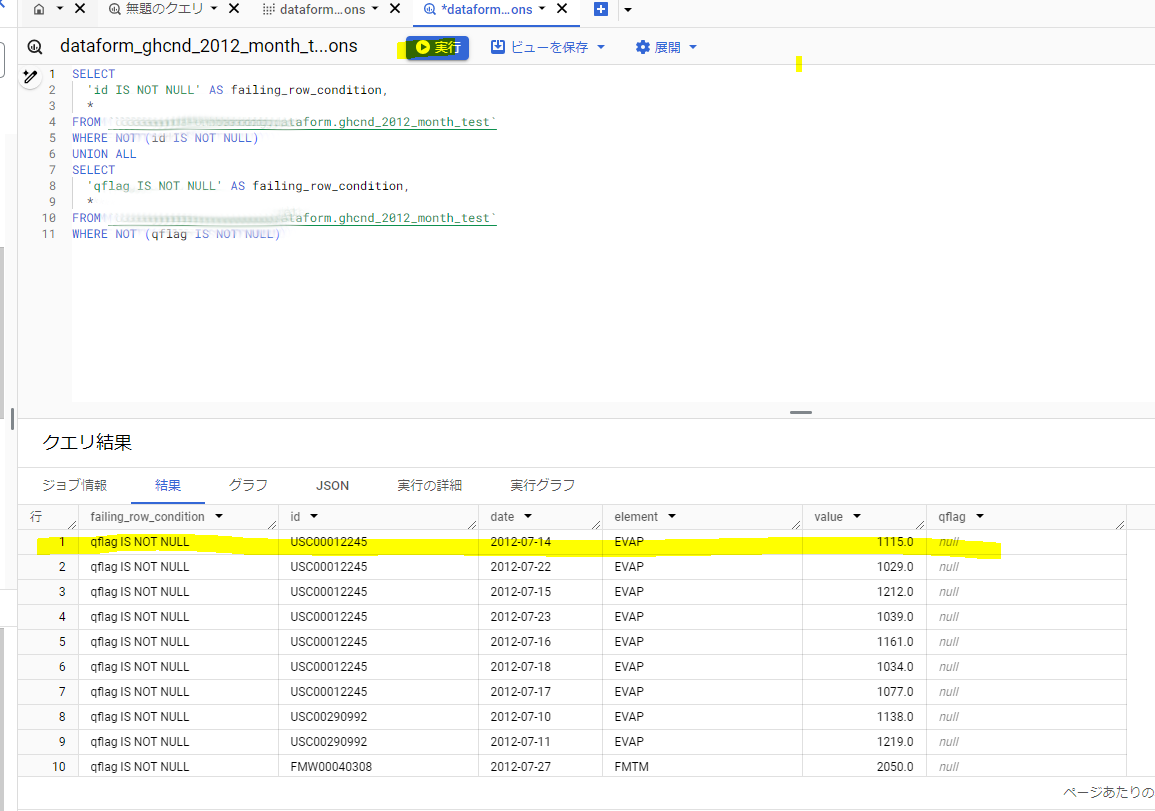Close the active *dataform...ons tab

(x=562, y=9)
